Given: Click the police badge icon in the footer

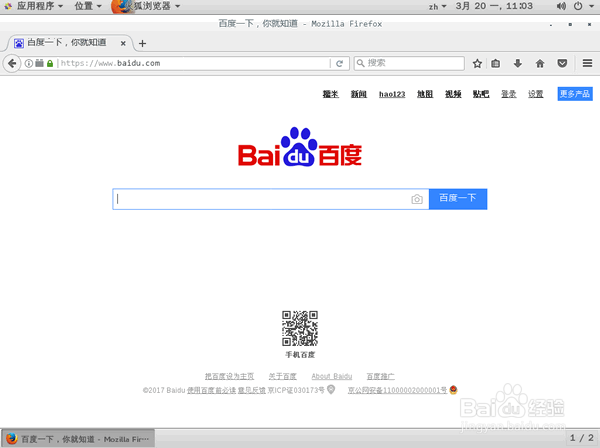Looking at the screenshot, I should [x=453, y=390].
